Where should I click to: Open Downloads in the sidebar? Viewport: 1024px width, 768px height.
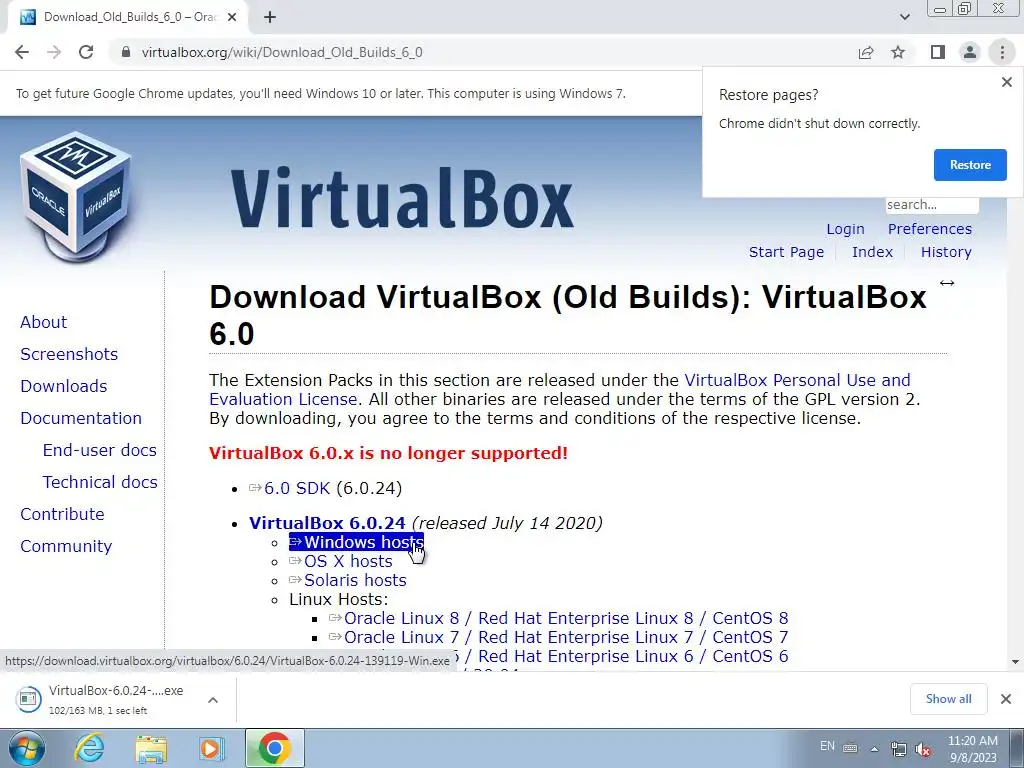(63, 386)
